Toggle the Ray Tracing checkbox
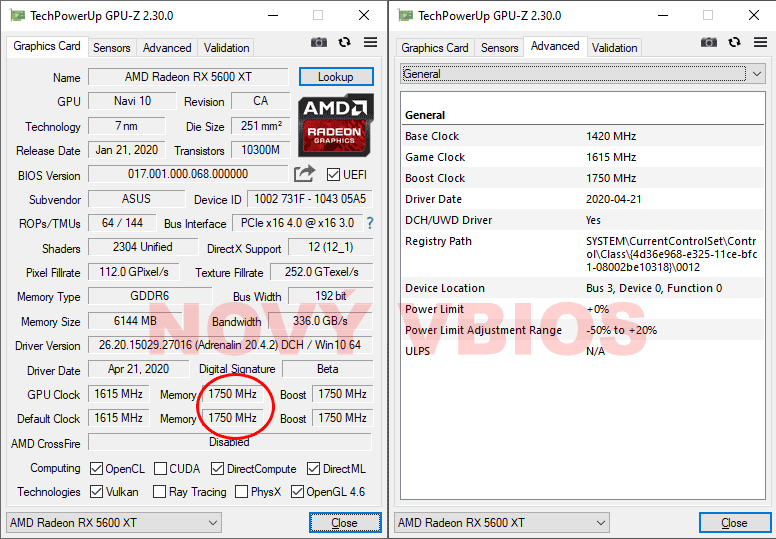Viewport: 776px width, 539px height. [x=159, y=491]
